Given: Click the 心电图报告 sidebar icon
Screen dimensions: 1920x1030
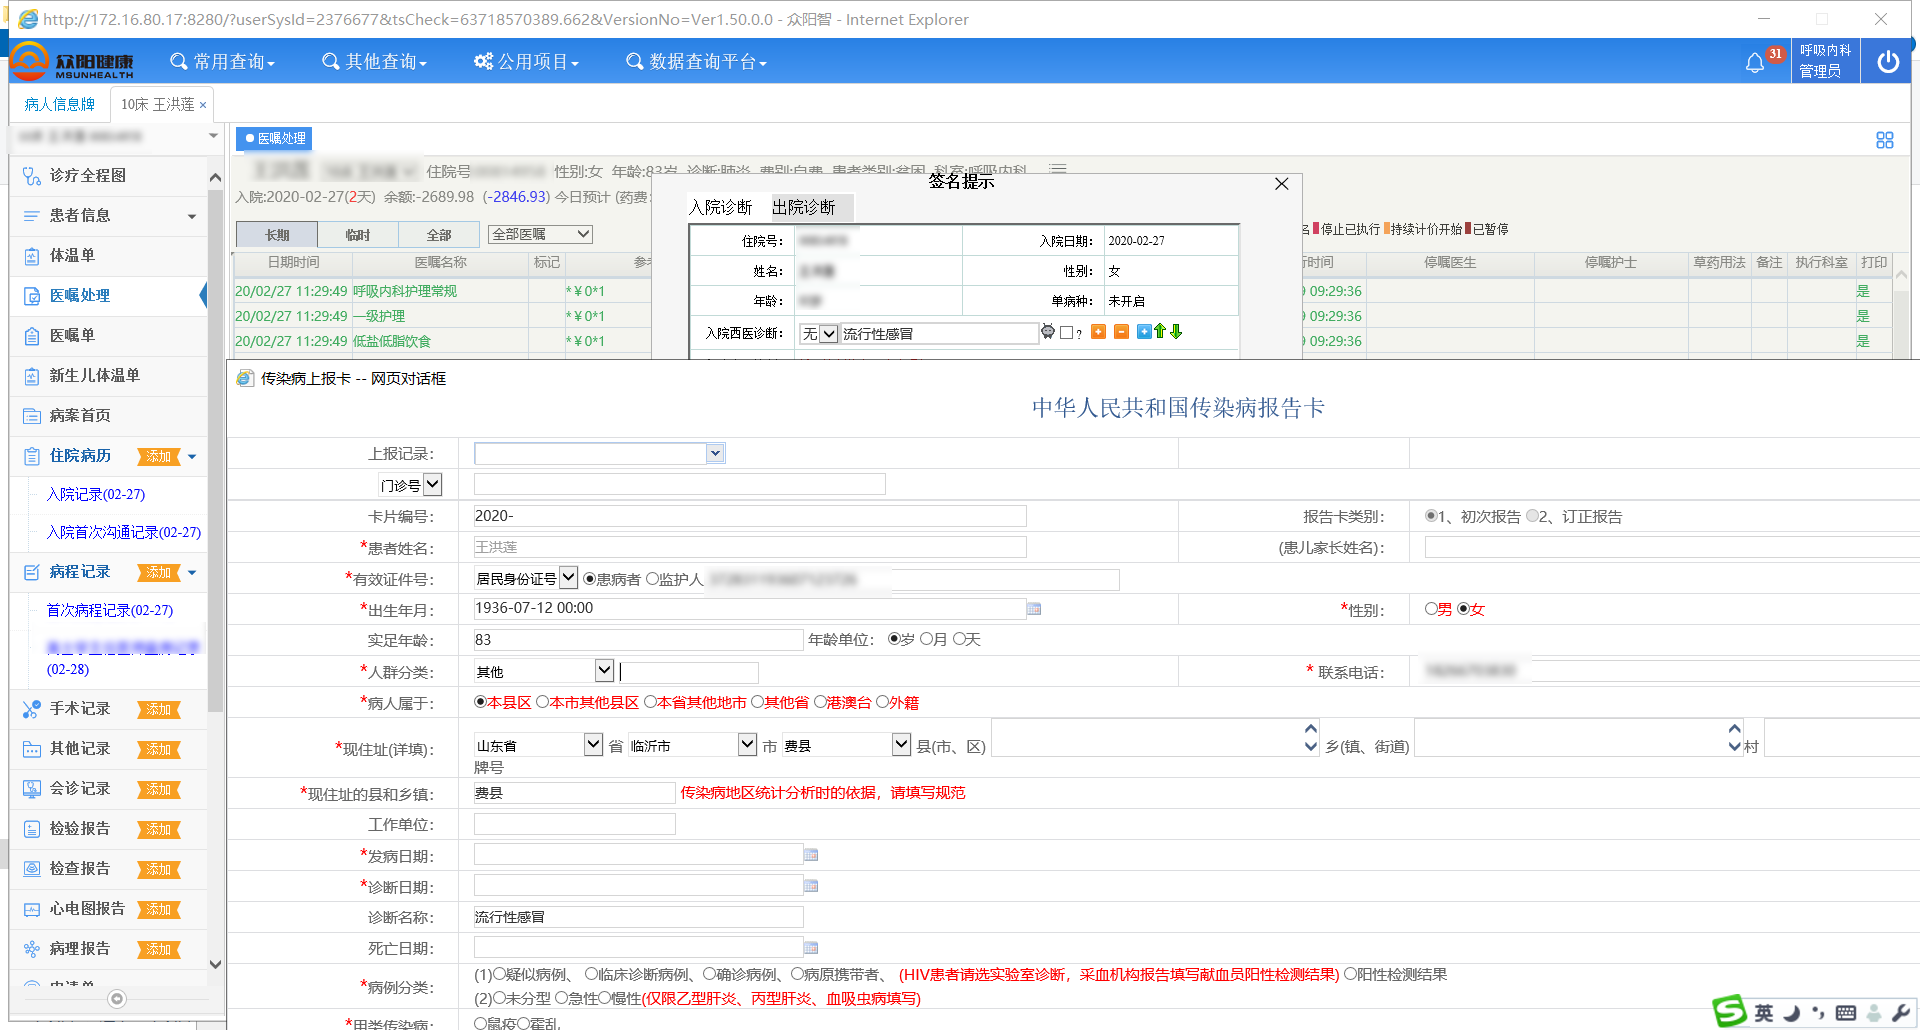Looking at the screenshot, I should click(31, 909).
